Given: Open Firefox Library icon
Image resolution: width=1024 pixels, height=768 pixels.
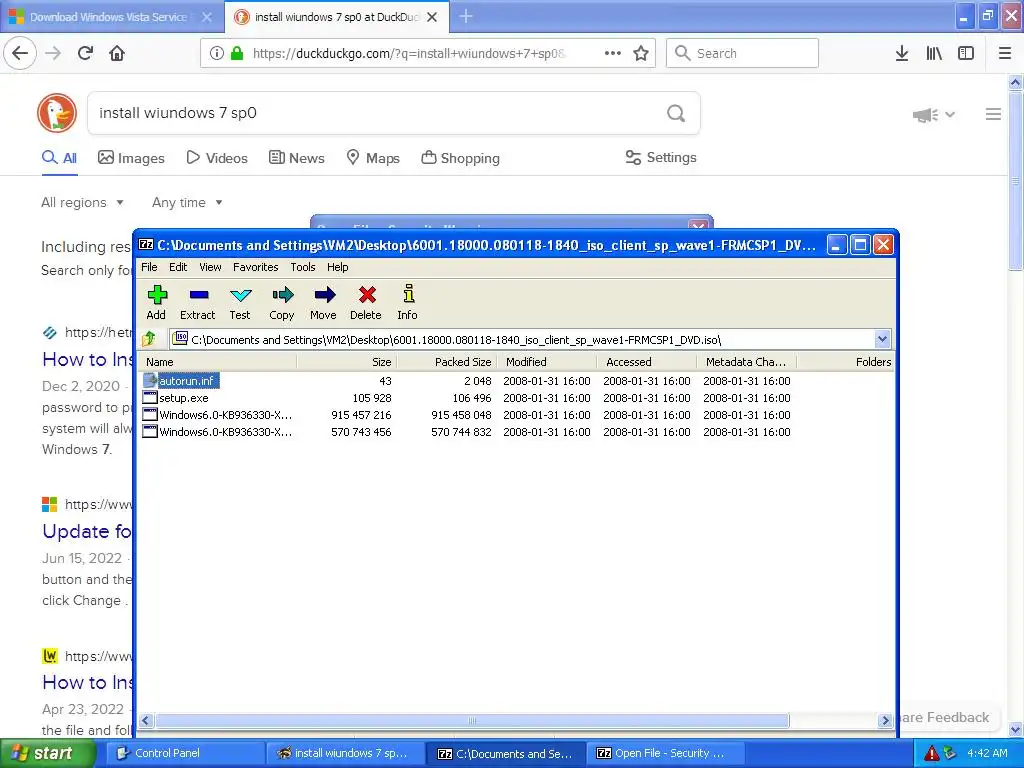Looking at the screenshot, I should click(x=934, y=53).
